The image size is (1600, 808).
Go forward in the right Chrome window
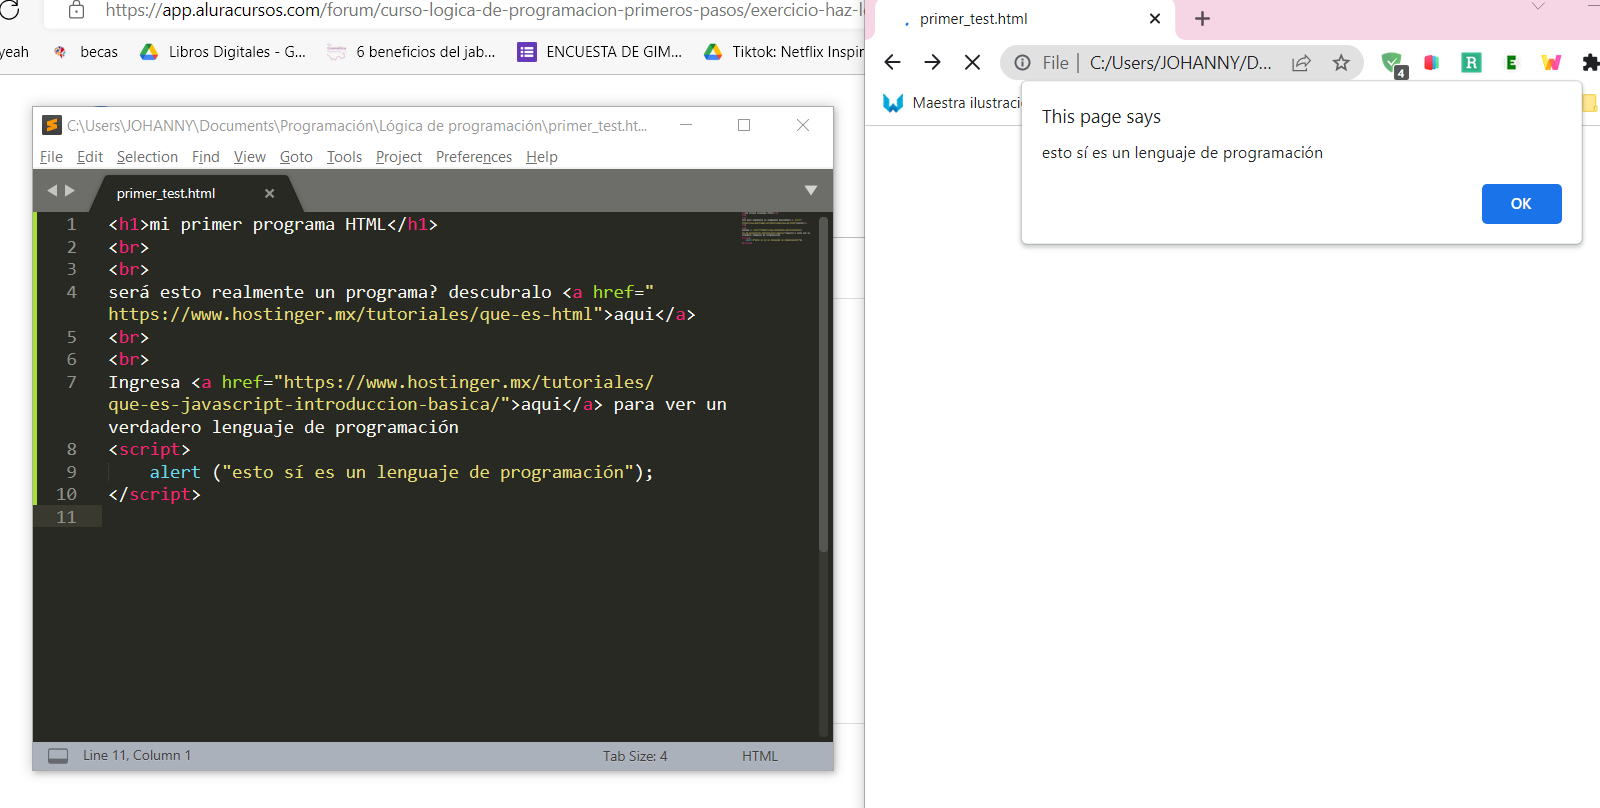pos(933,62)
